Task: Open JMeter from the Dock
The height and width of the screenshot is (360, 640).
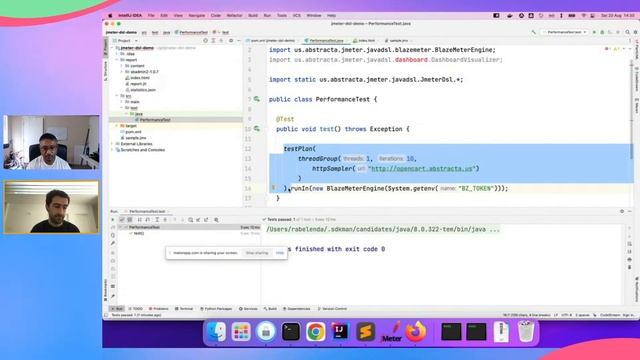Action: tap(391, 331)
